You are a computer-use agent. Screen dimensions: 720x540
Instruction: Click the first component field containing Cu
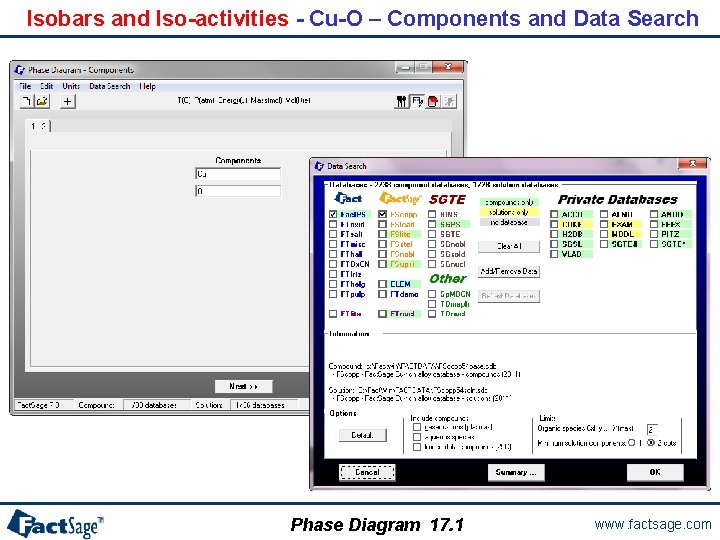click(x=238, y=174)
